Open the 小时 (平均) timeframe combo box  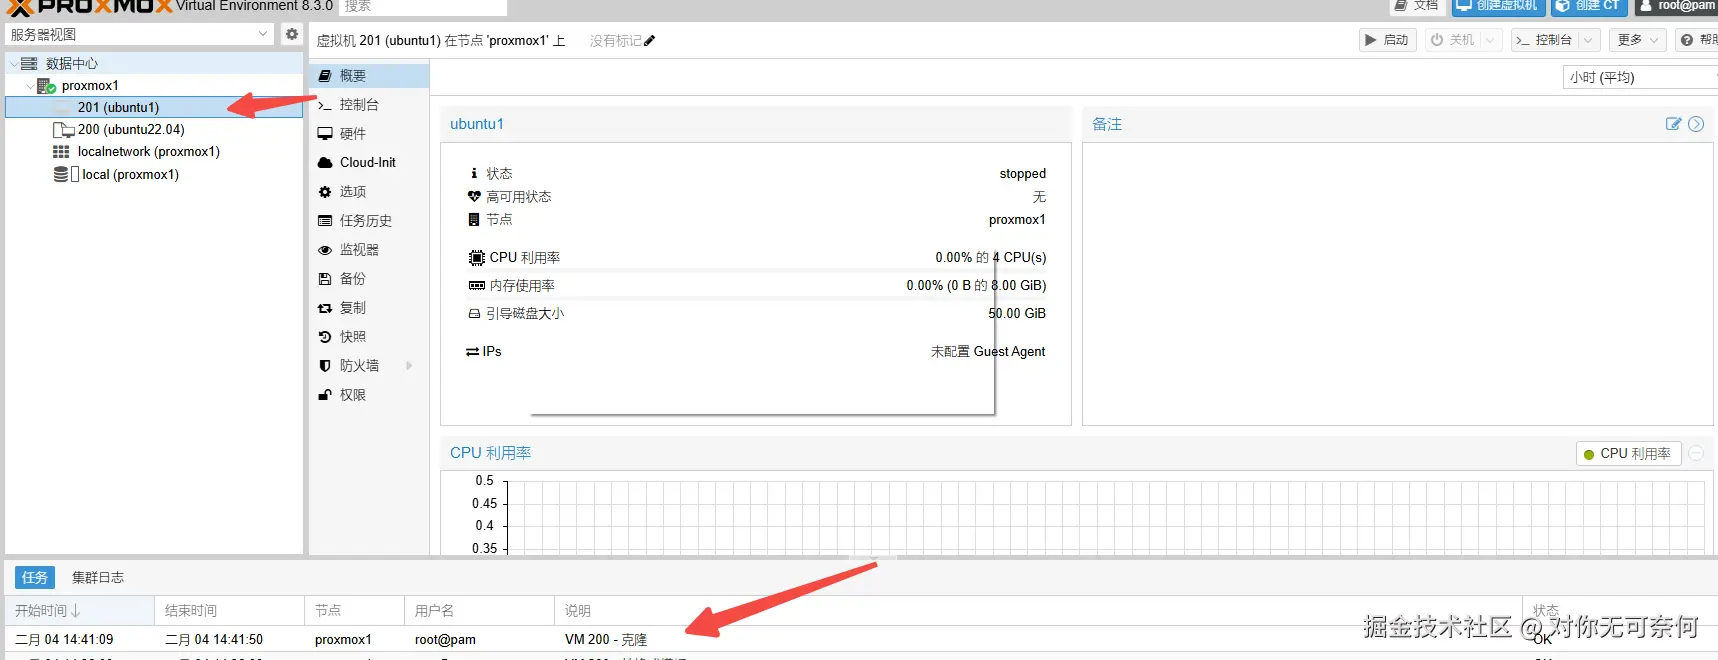click(1640, 77)
